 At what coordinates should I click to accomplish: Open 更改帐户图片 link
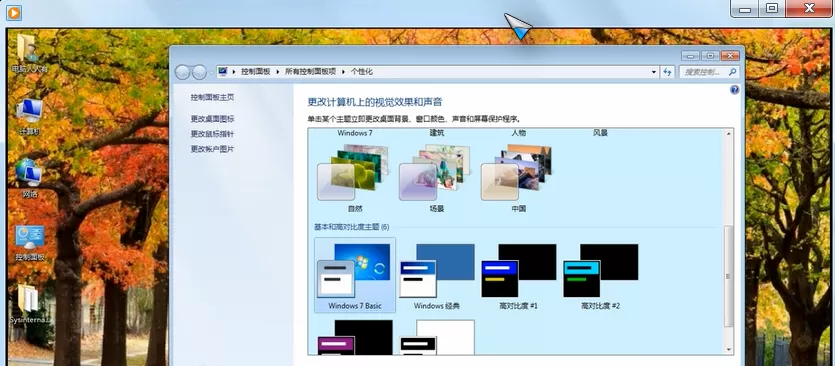[x=212, y=149]
